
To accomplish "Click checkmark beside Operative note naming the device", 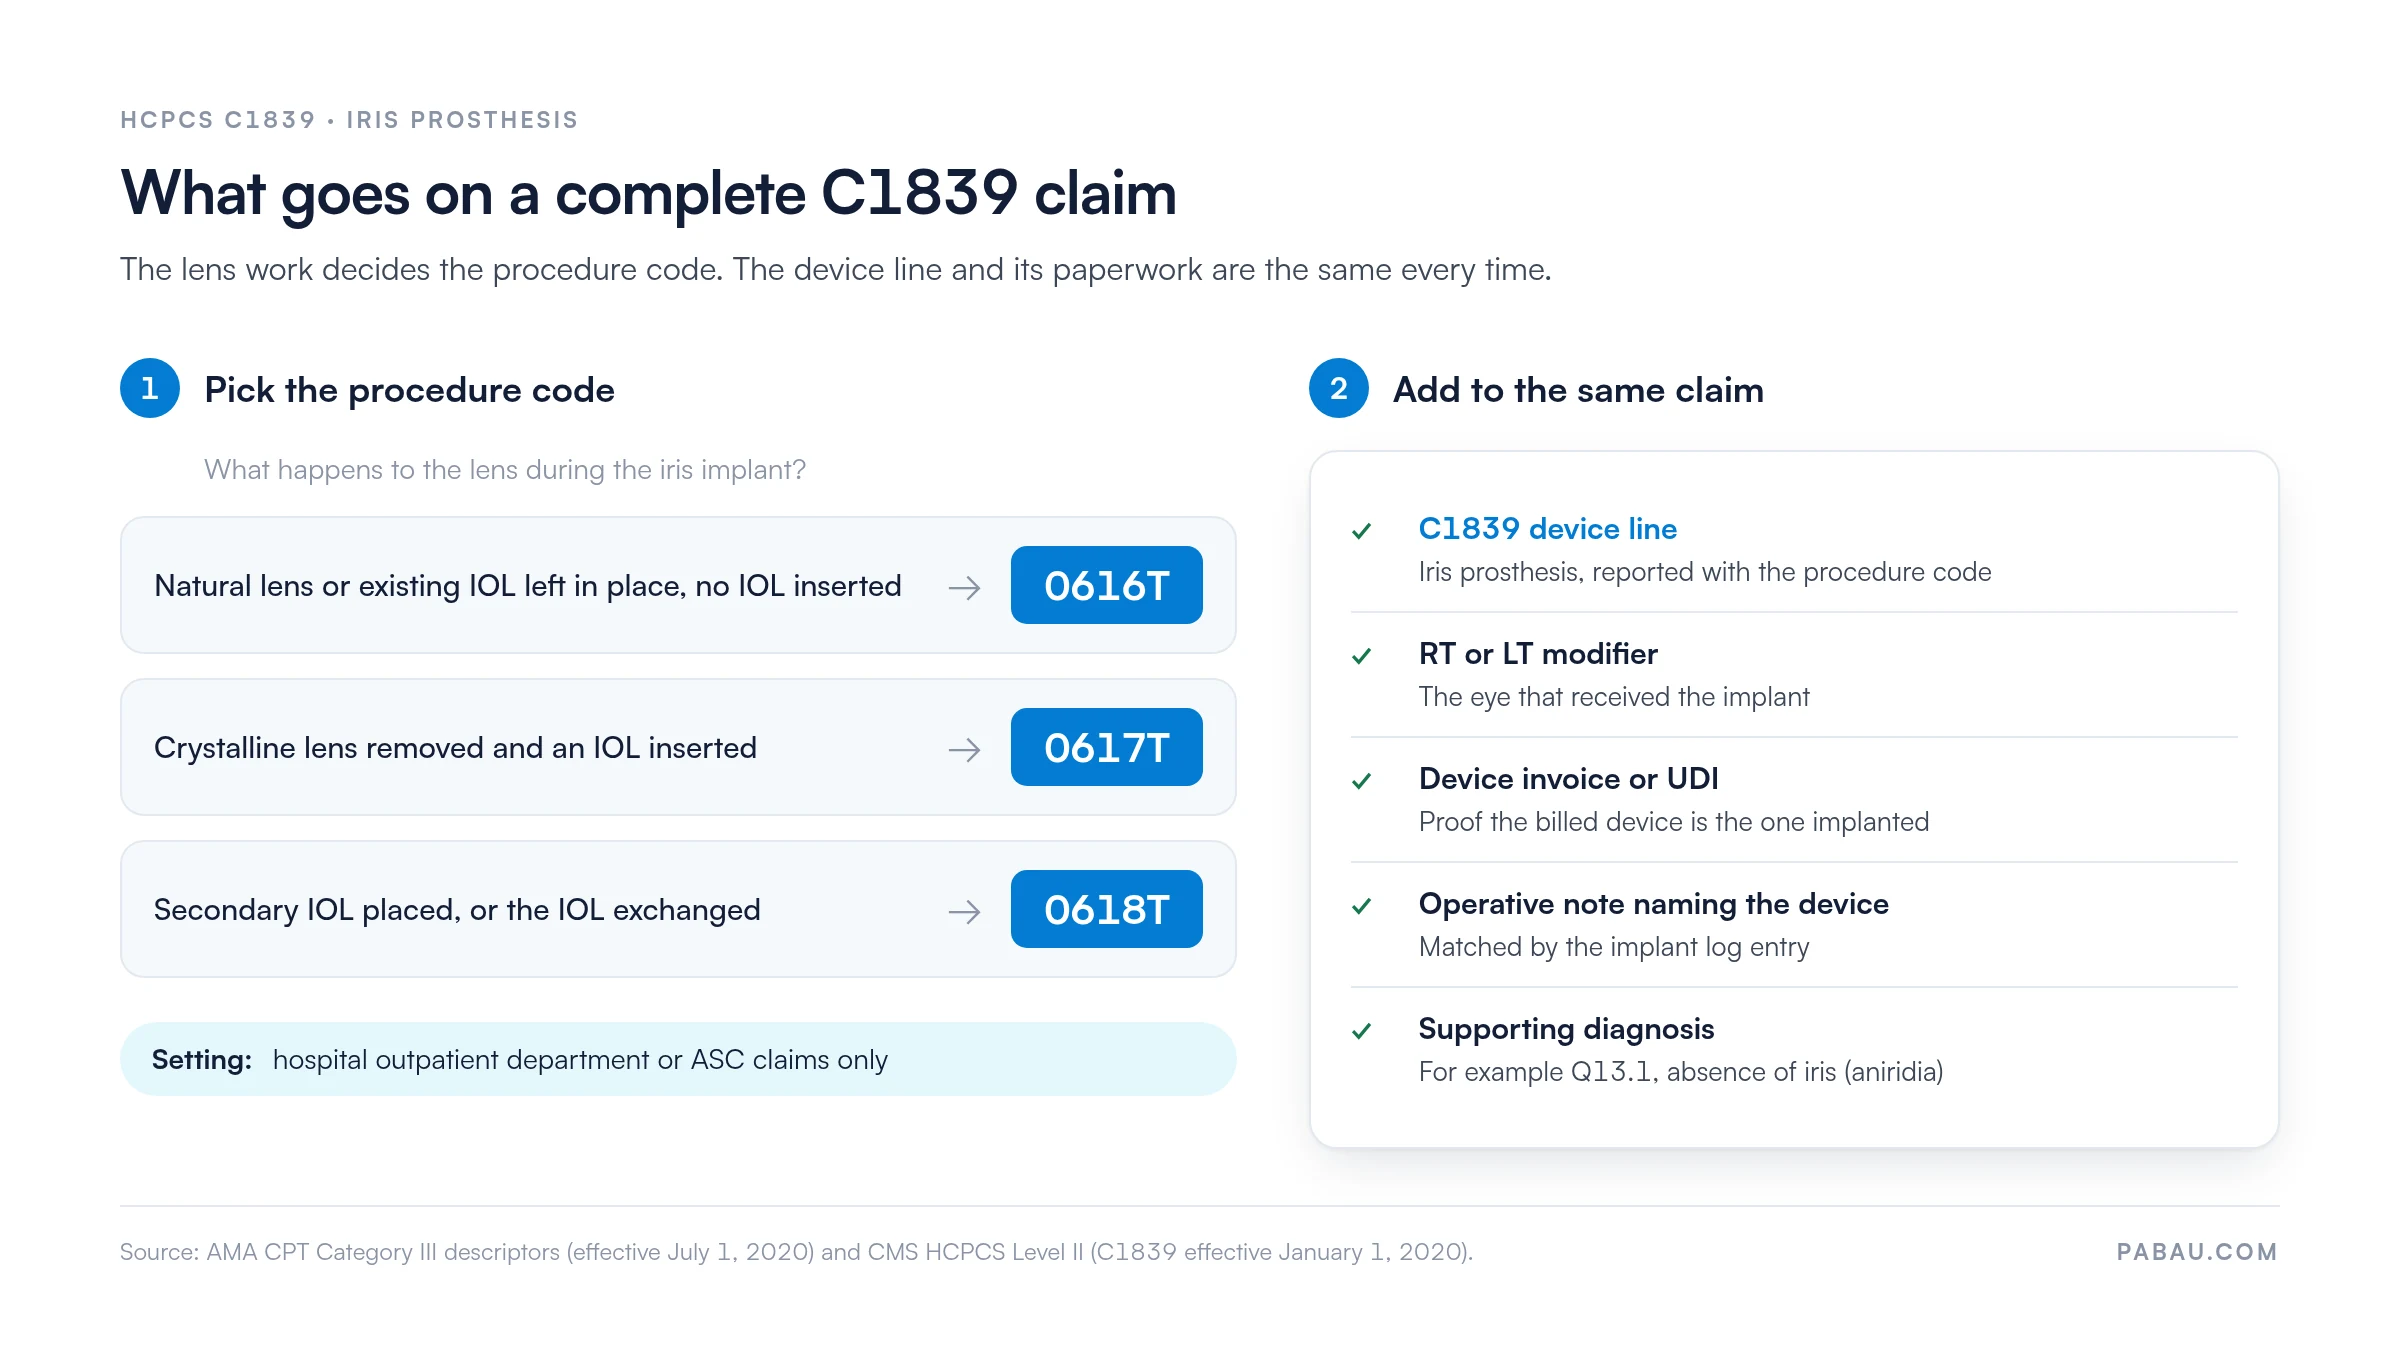I will [1361, 906].
